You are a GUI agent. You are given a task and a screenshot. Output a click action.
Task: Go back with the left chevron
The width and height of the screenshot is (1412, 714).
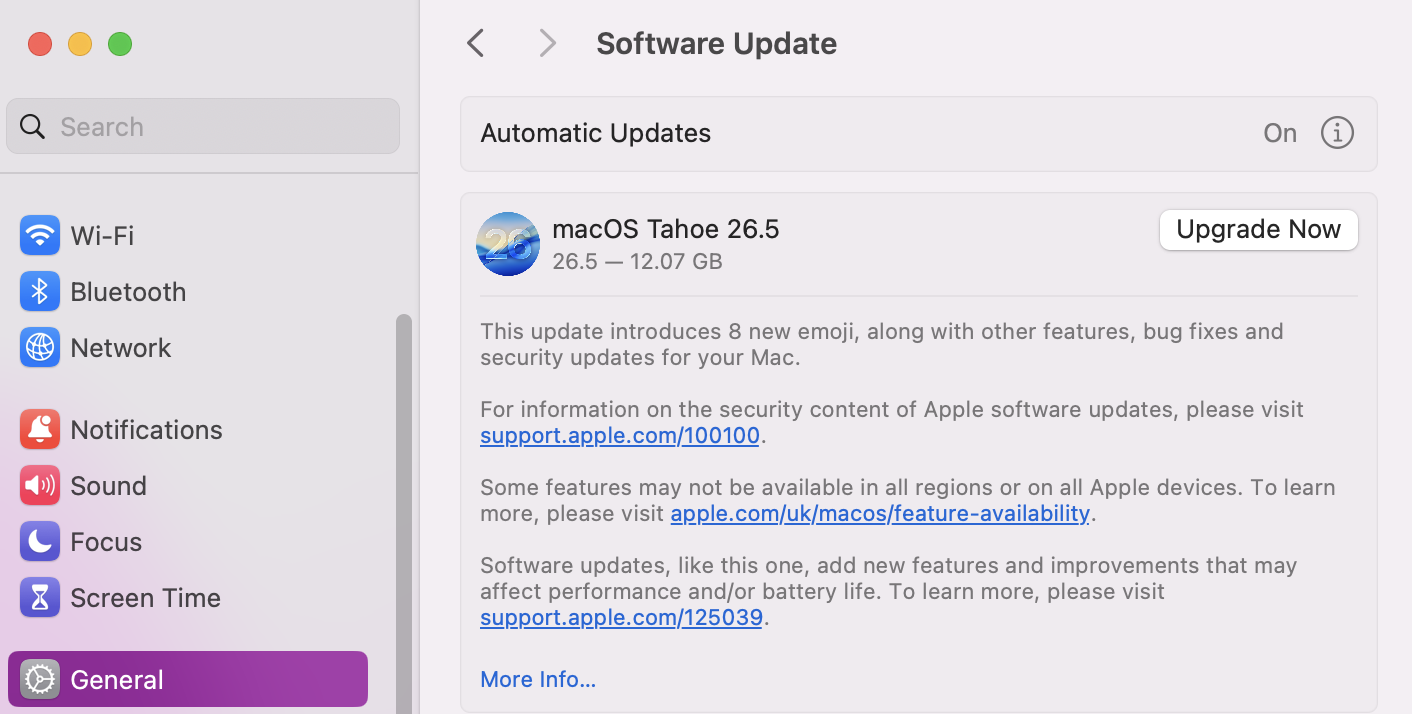476,43
